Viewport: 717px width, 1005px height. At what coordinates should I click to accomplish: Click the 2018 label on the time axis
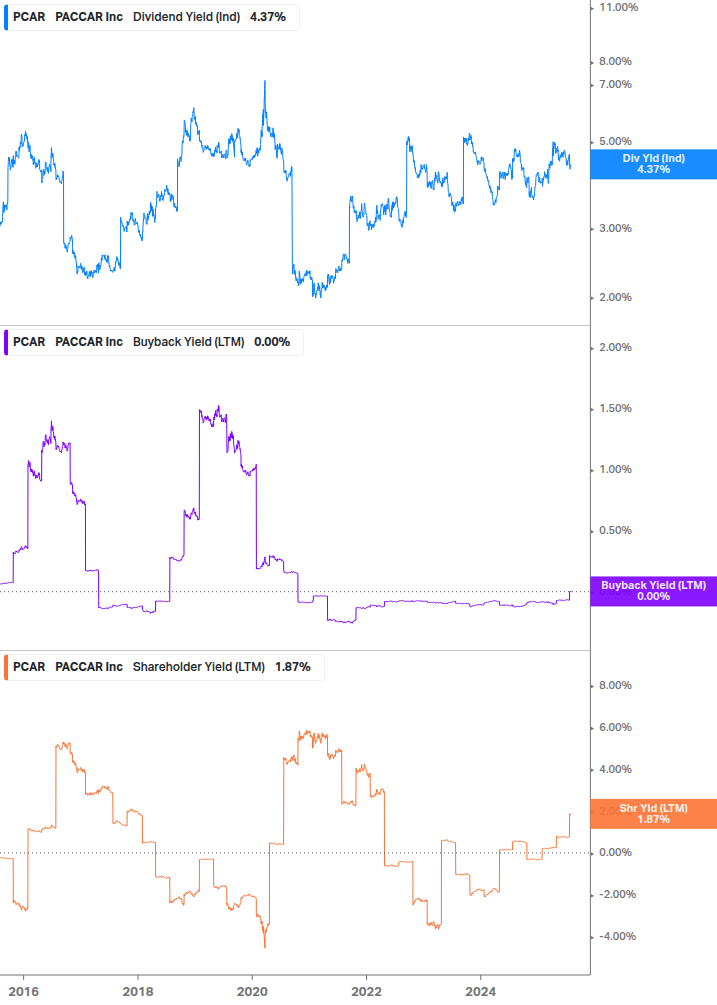[138, 992]
